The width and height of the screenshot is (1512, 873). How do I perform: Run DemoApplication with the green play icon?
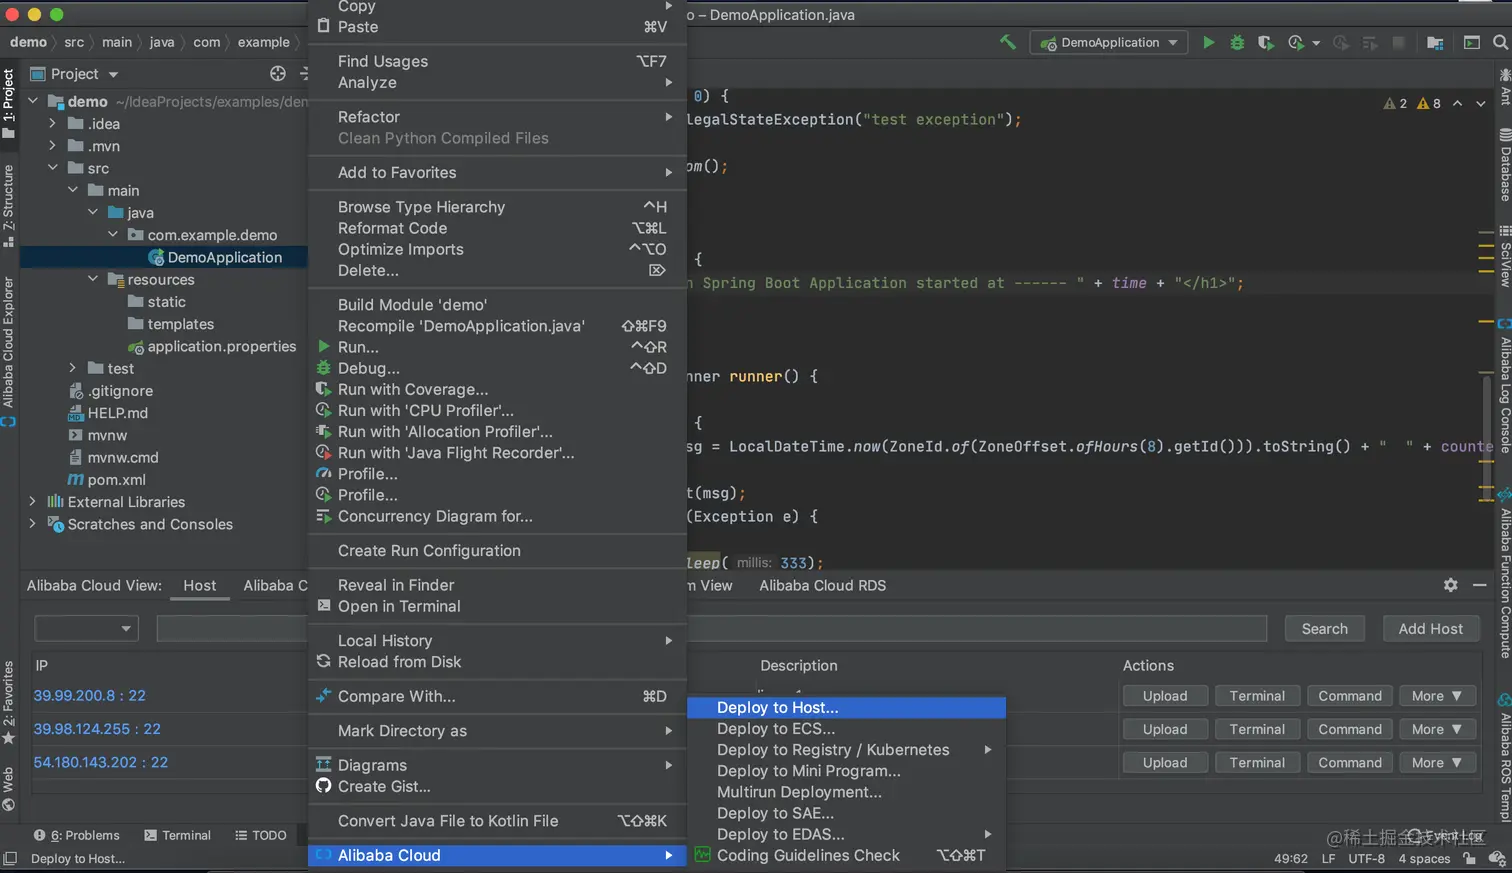coord(1208,42)
